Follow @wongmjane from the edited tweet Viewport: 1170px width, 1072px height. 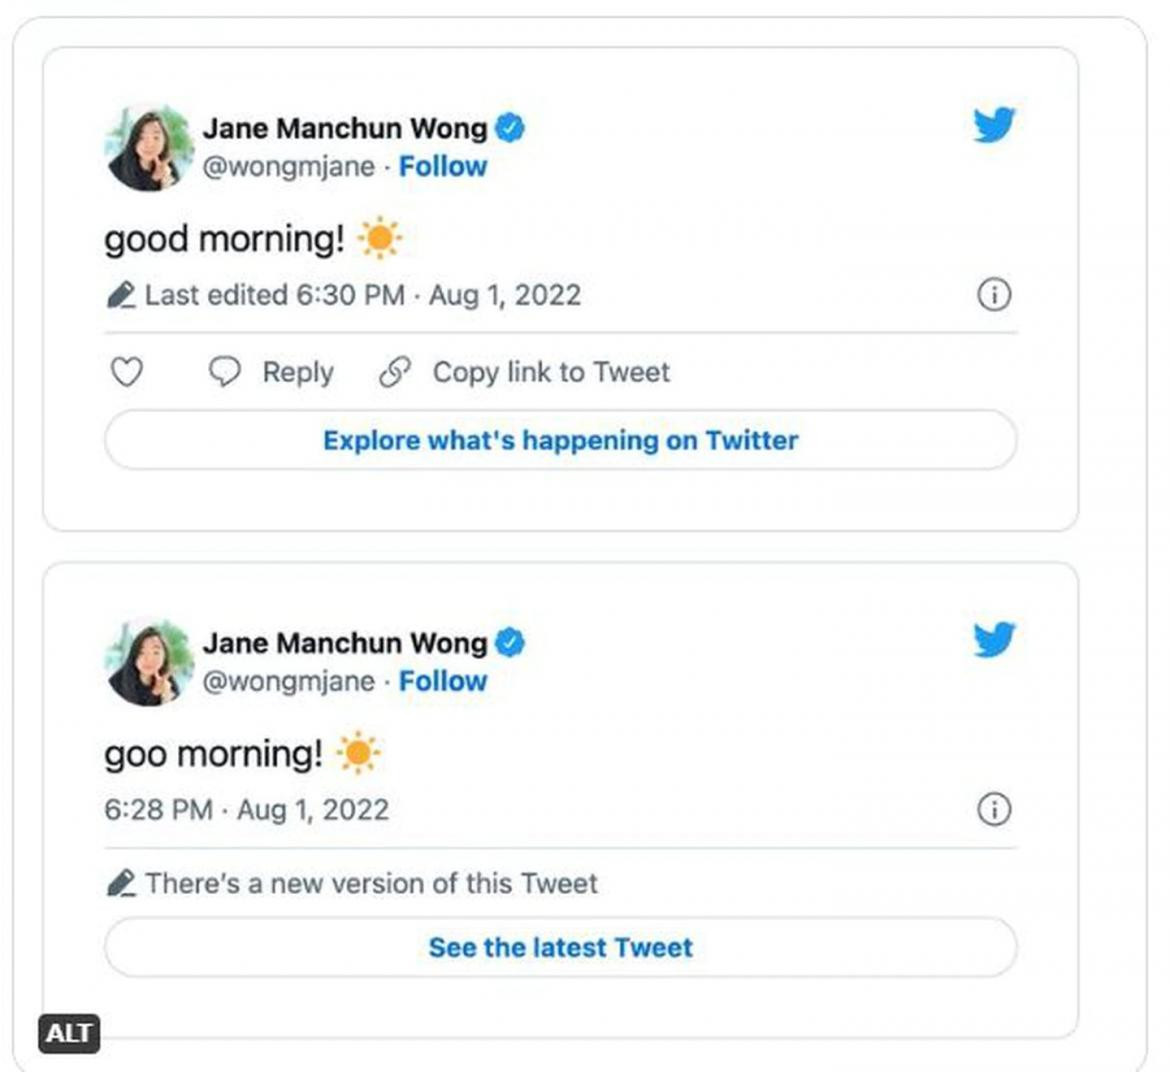coord(442,166)
